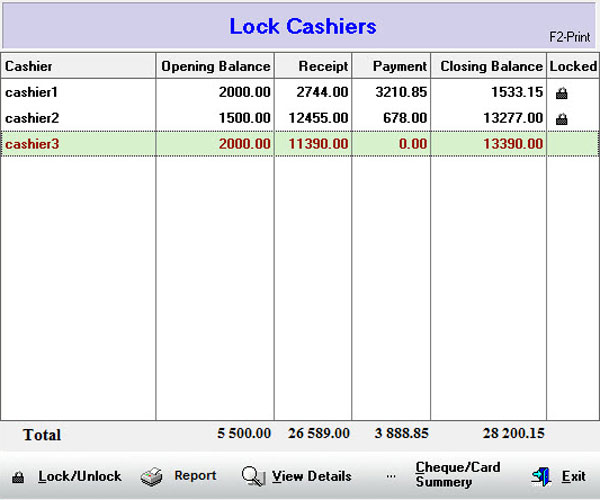This screenshot has width=600, height=500.
Task: Select highlighted cashier3 row name
Action: 32,144
